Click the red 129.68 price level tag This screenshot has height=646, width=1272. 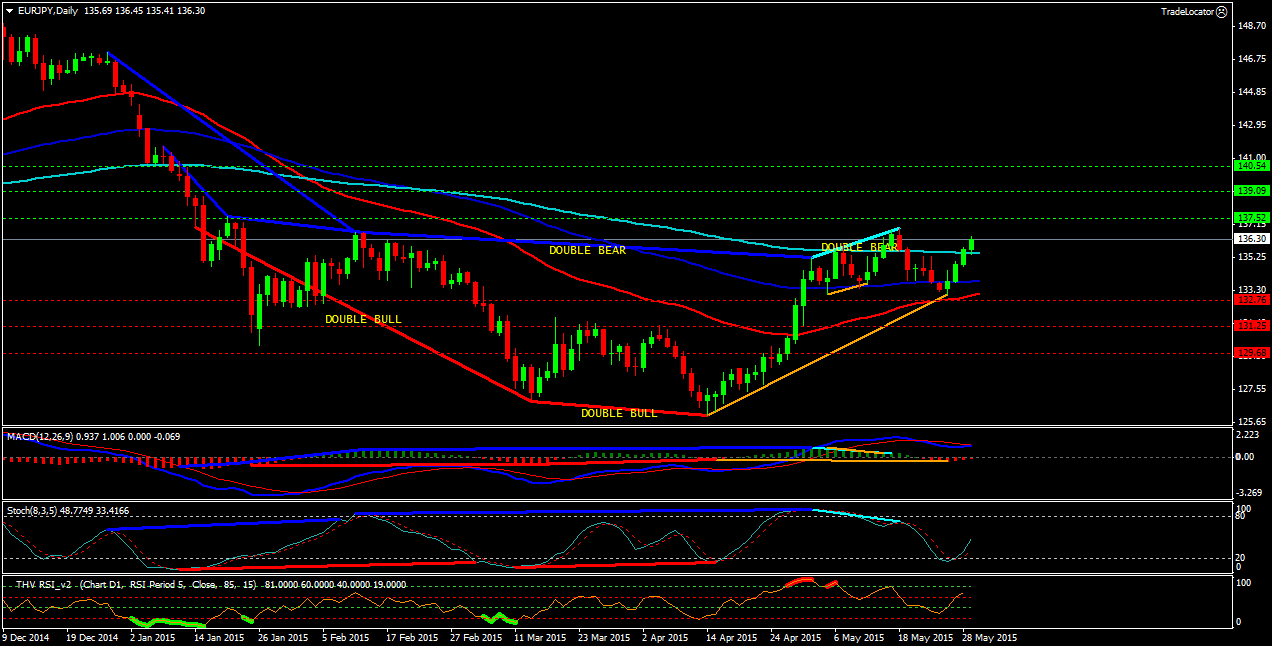tap(1252, 352)
